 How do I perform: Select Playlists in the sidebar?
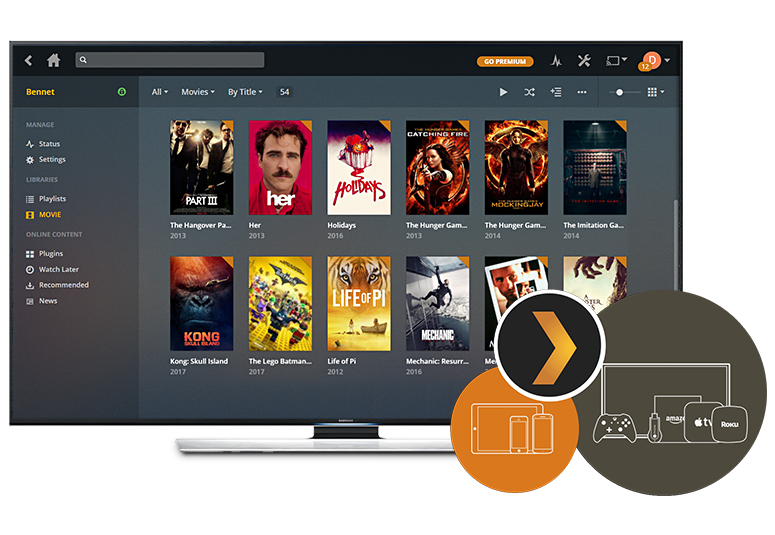(52, 199)
